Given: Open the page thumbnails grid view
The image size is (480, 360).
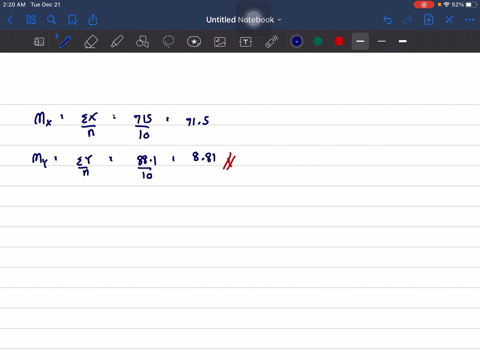Looking at the screenshot, I should [x=31, y=20].
